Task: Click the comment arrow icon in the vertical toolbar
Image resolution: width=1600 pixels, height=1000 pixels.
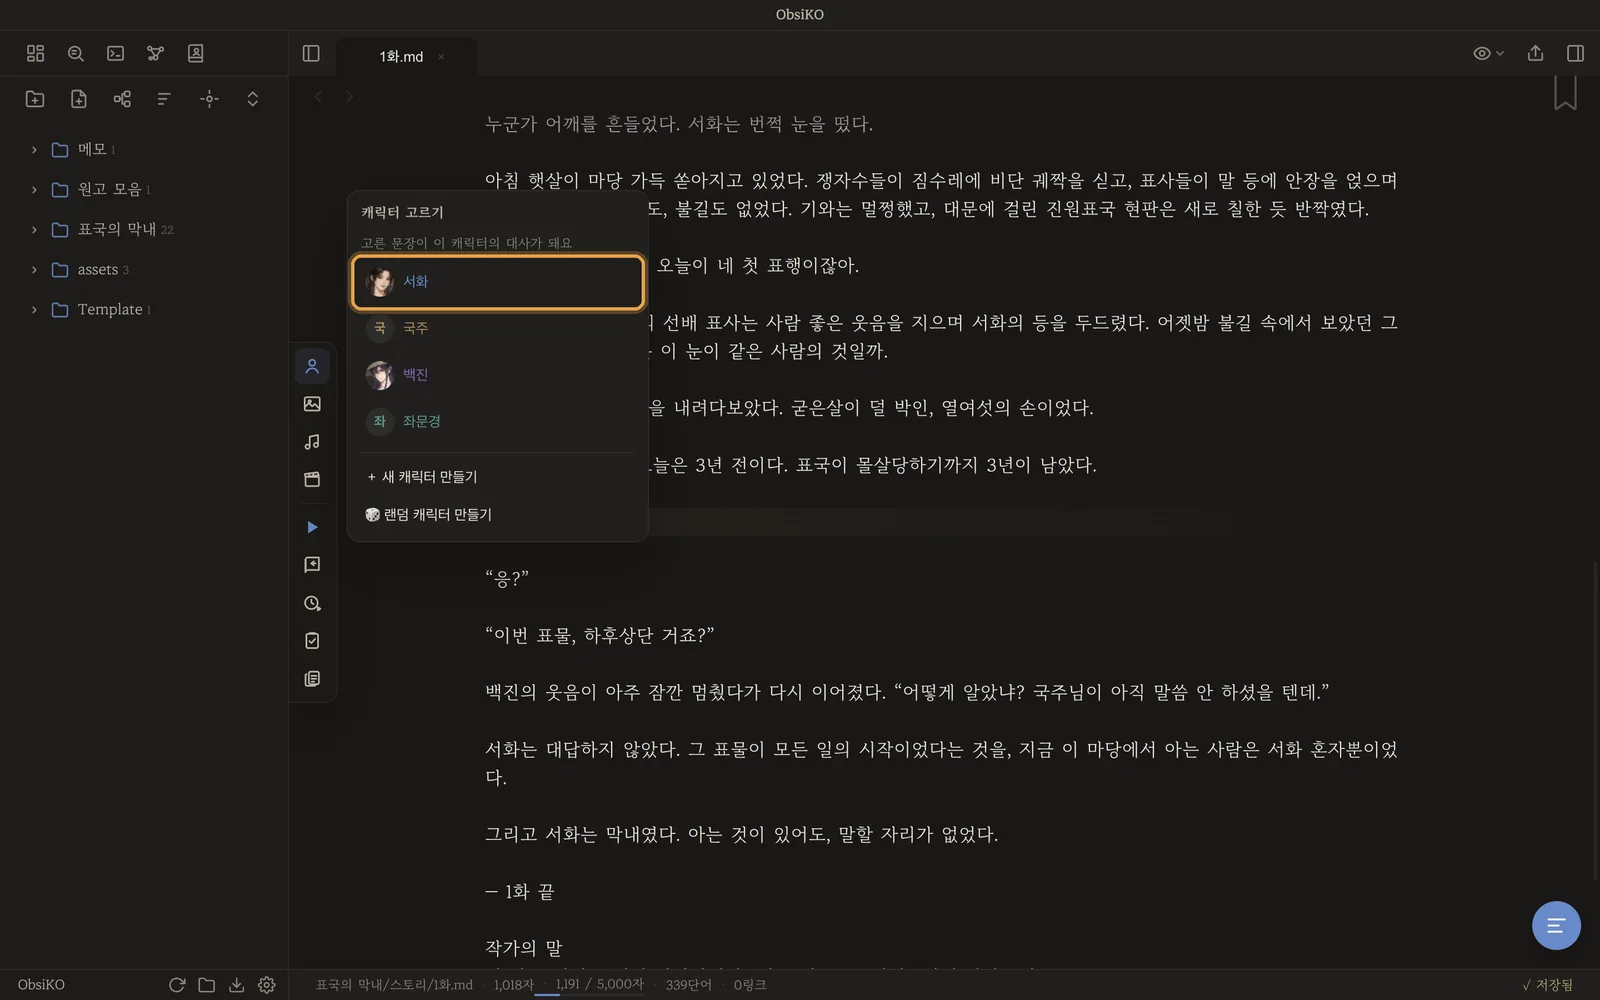Action: (x=312, y=565)
